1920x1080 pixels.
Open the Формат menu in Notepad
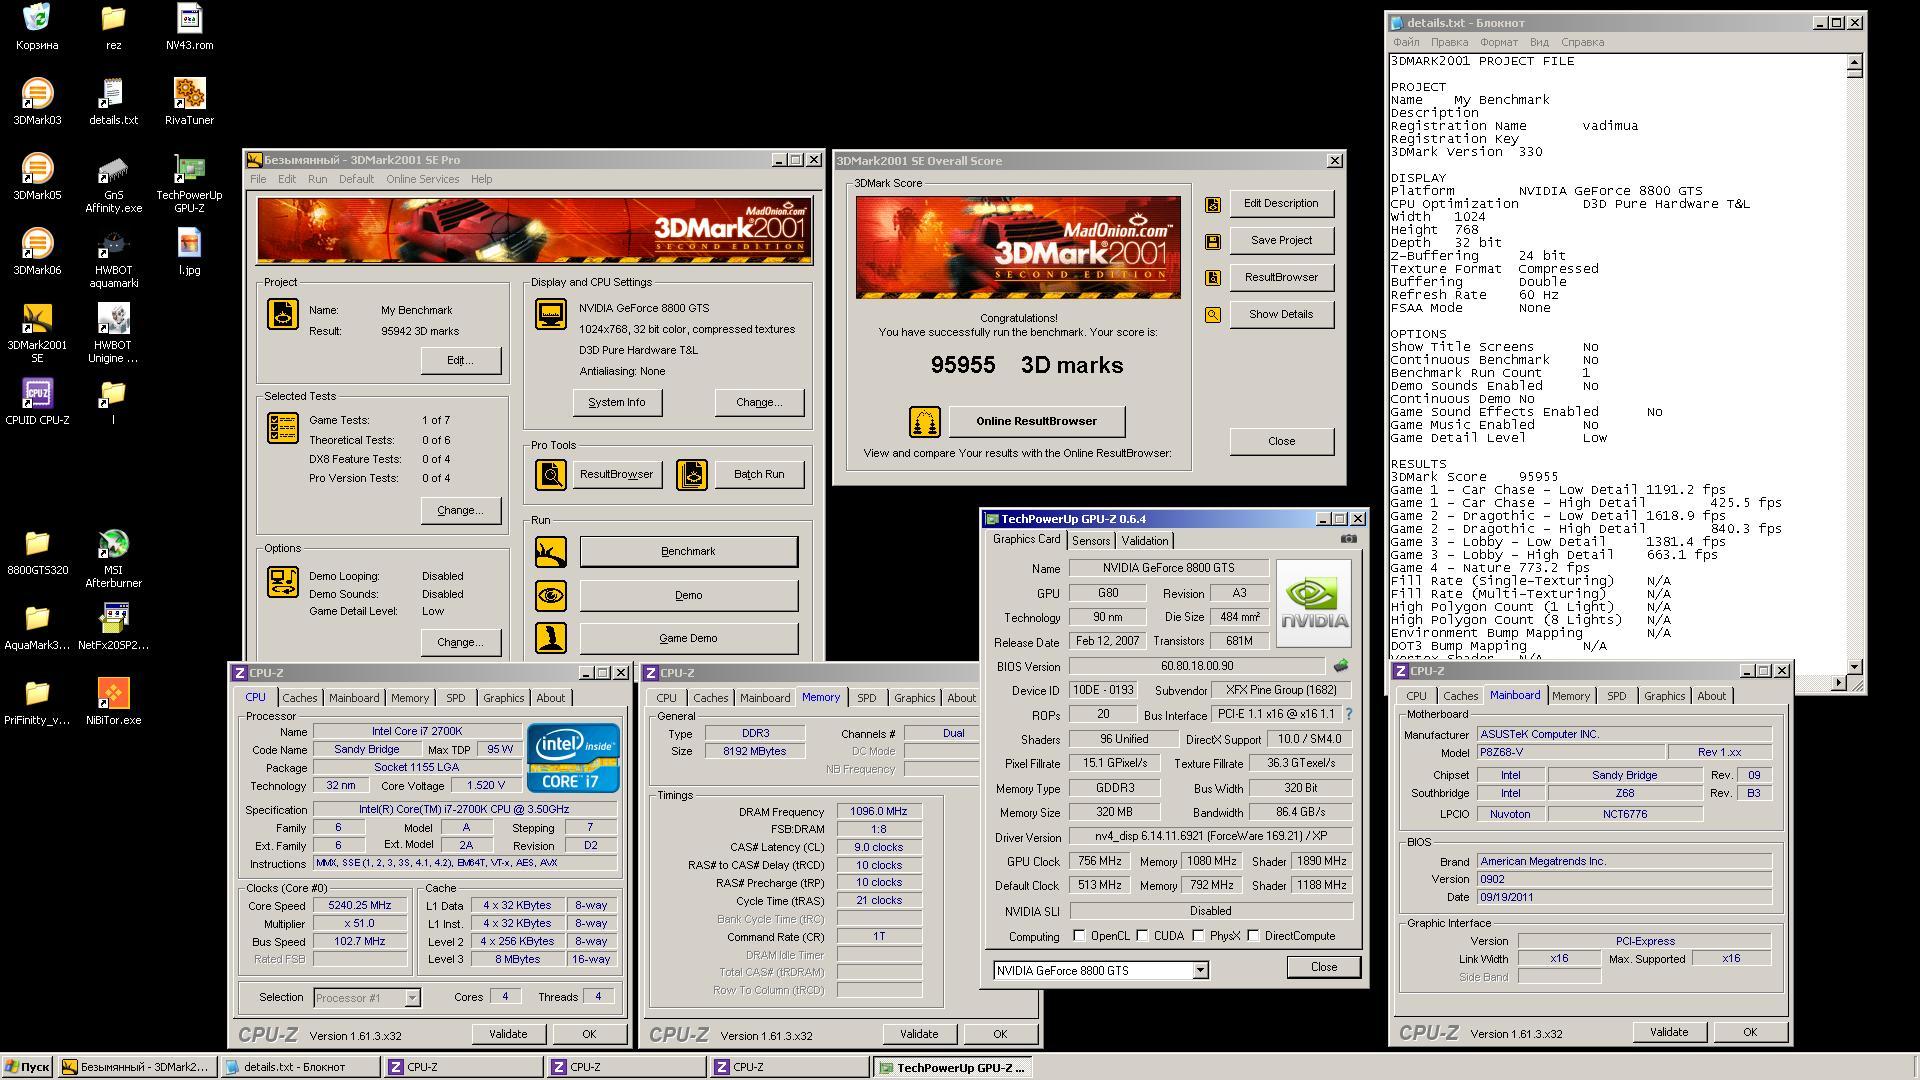coord(1498,42)
